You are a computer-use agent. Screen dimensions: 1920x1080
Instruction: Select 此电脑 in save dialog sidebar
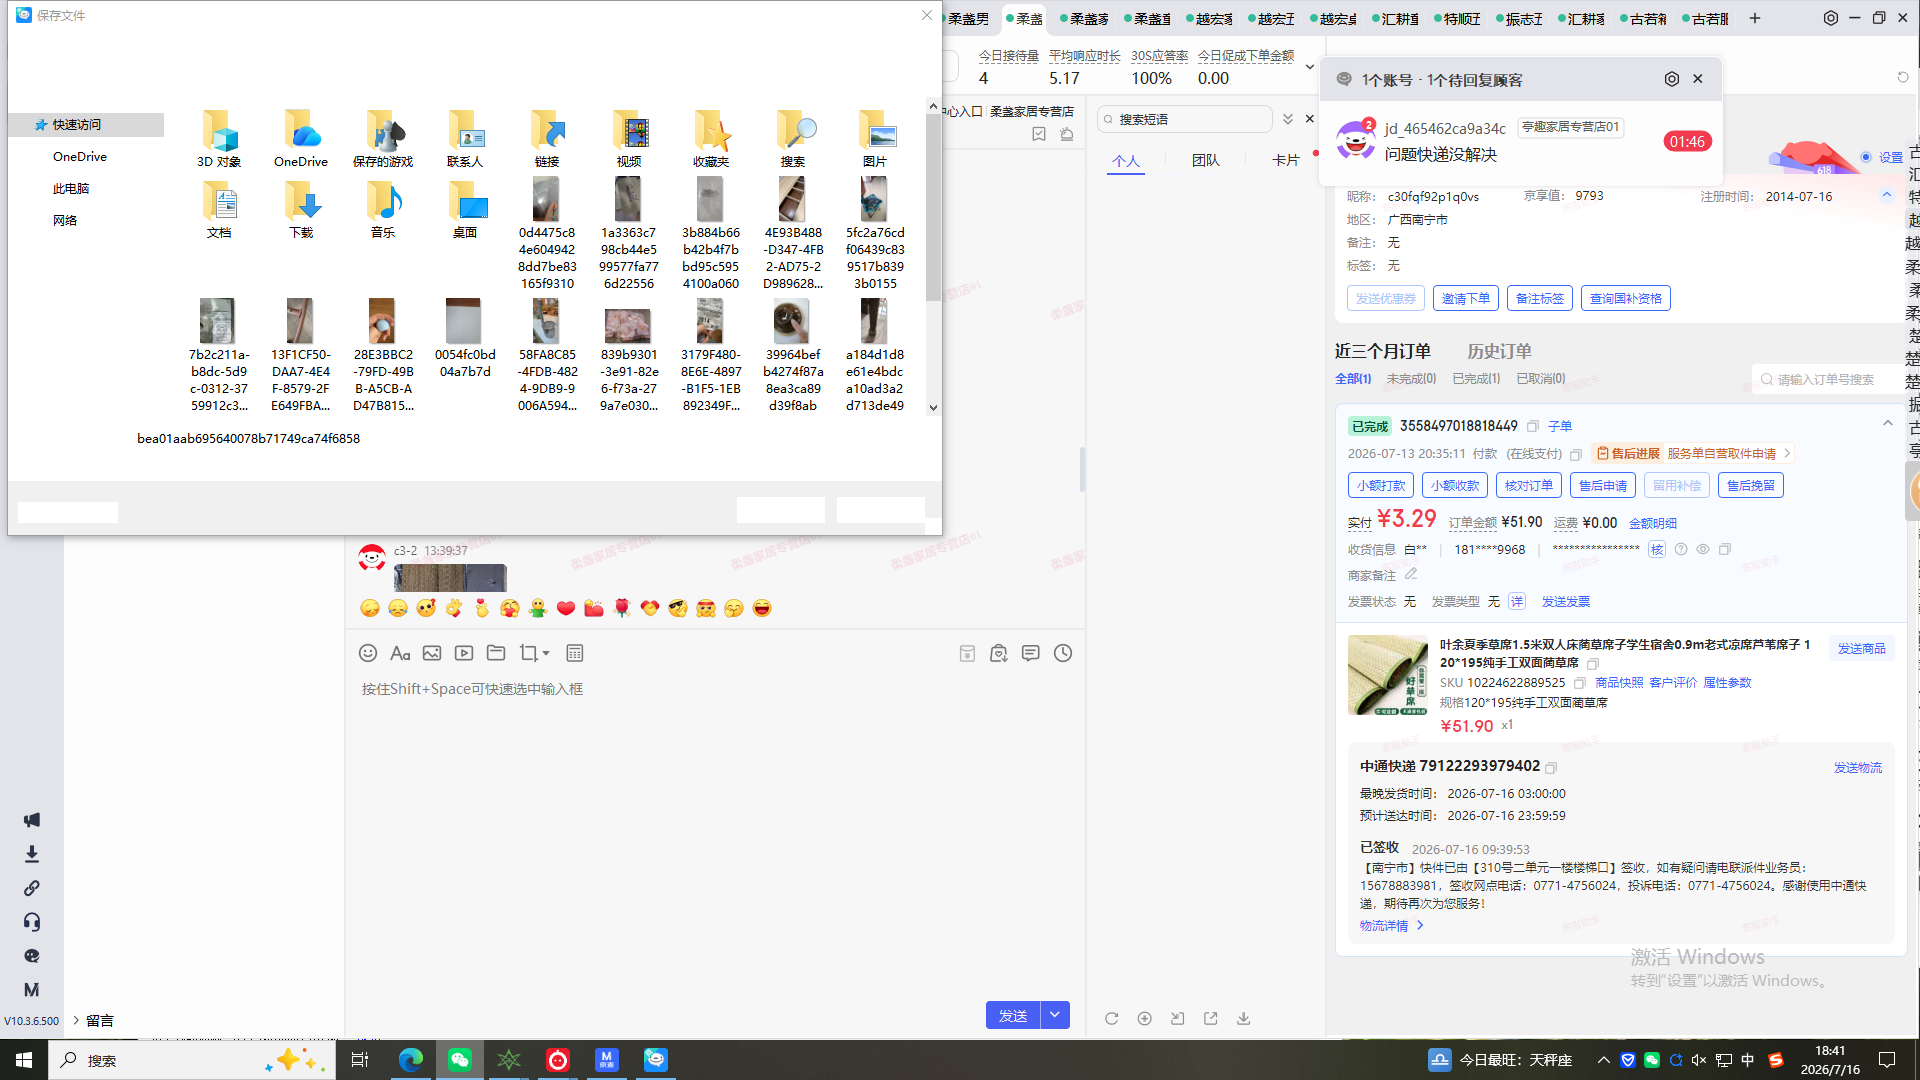click(x=71, y=189)
